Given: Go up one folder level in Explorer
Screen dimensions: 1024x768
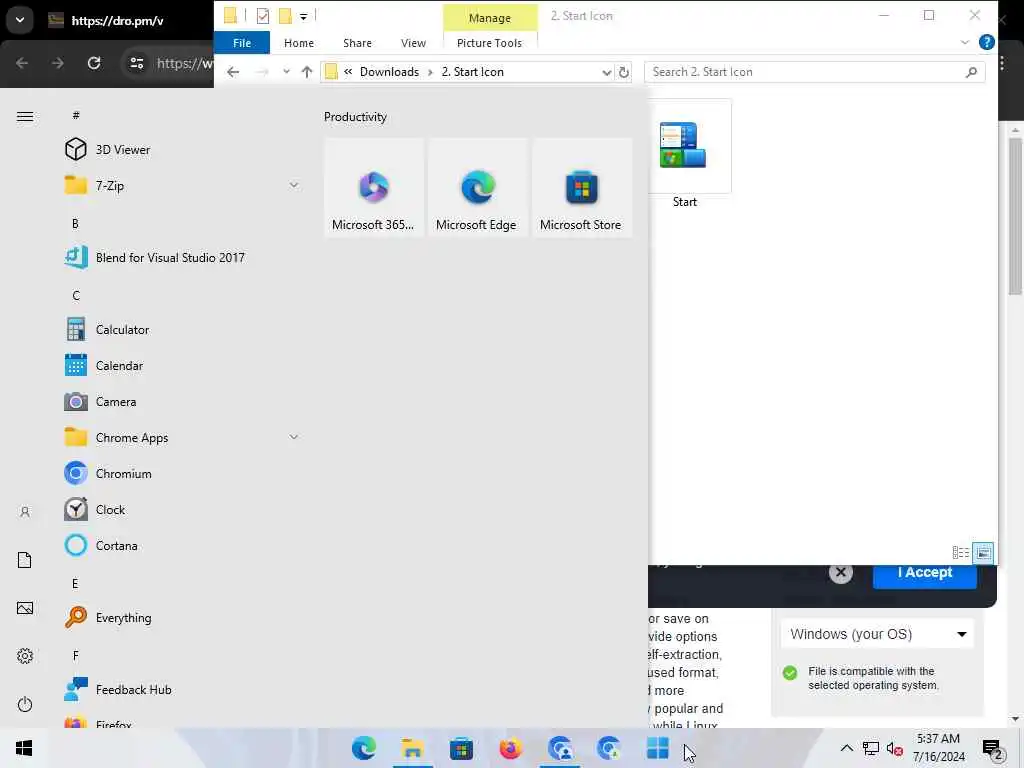Looking at the screenshot, I should [307, 72].
